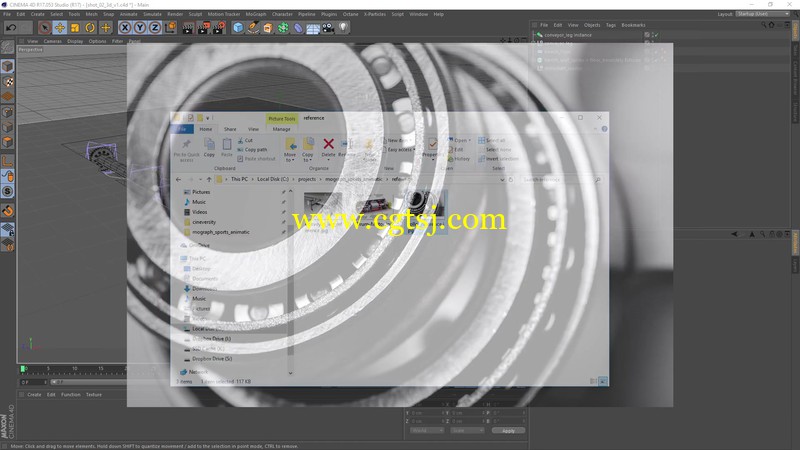Viewport: 800px width, 450px height.
Task: Open Manage tab under Picture Tools
Action: click(x=281, y=129)
